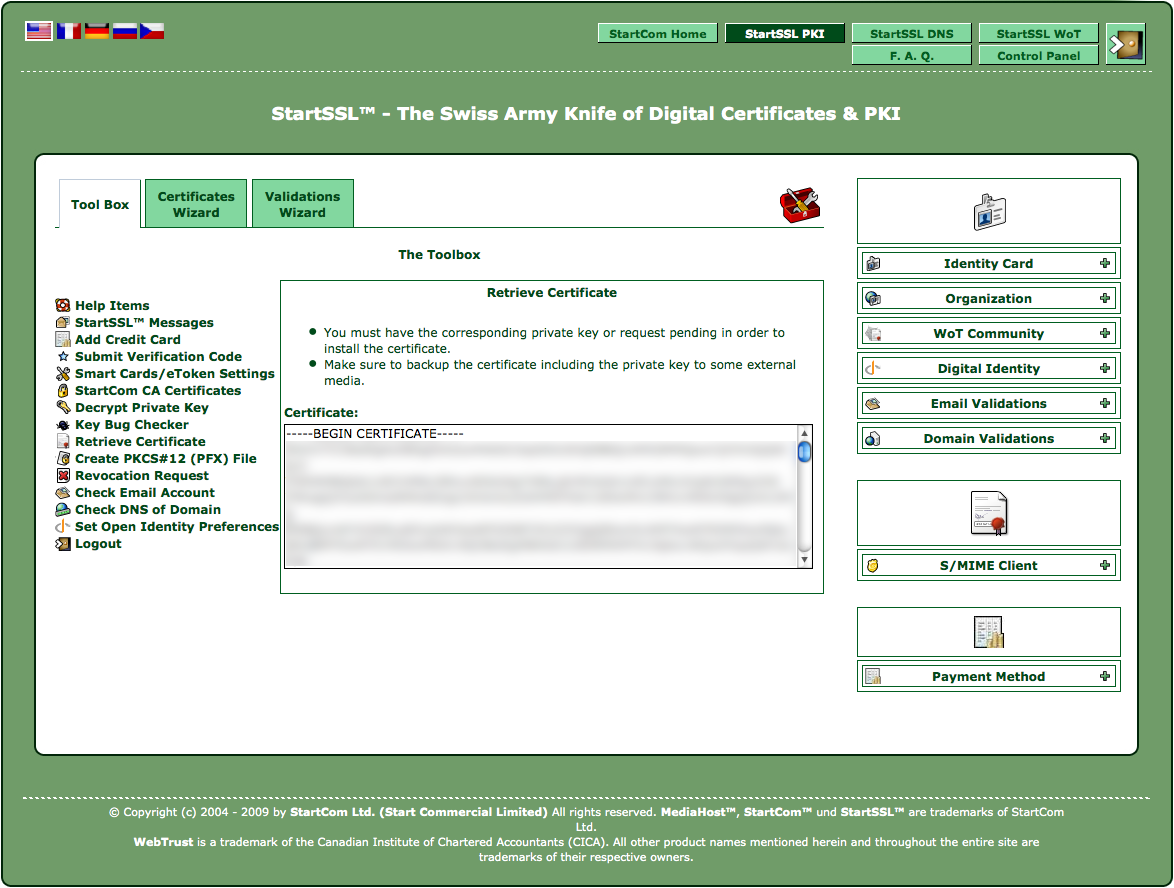Click the identity badge icon
The height and width of the screenshot is (888, 1174).
[989, 212]
